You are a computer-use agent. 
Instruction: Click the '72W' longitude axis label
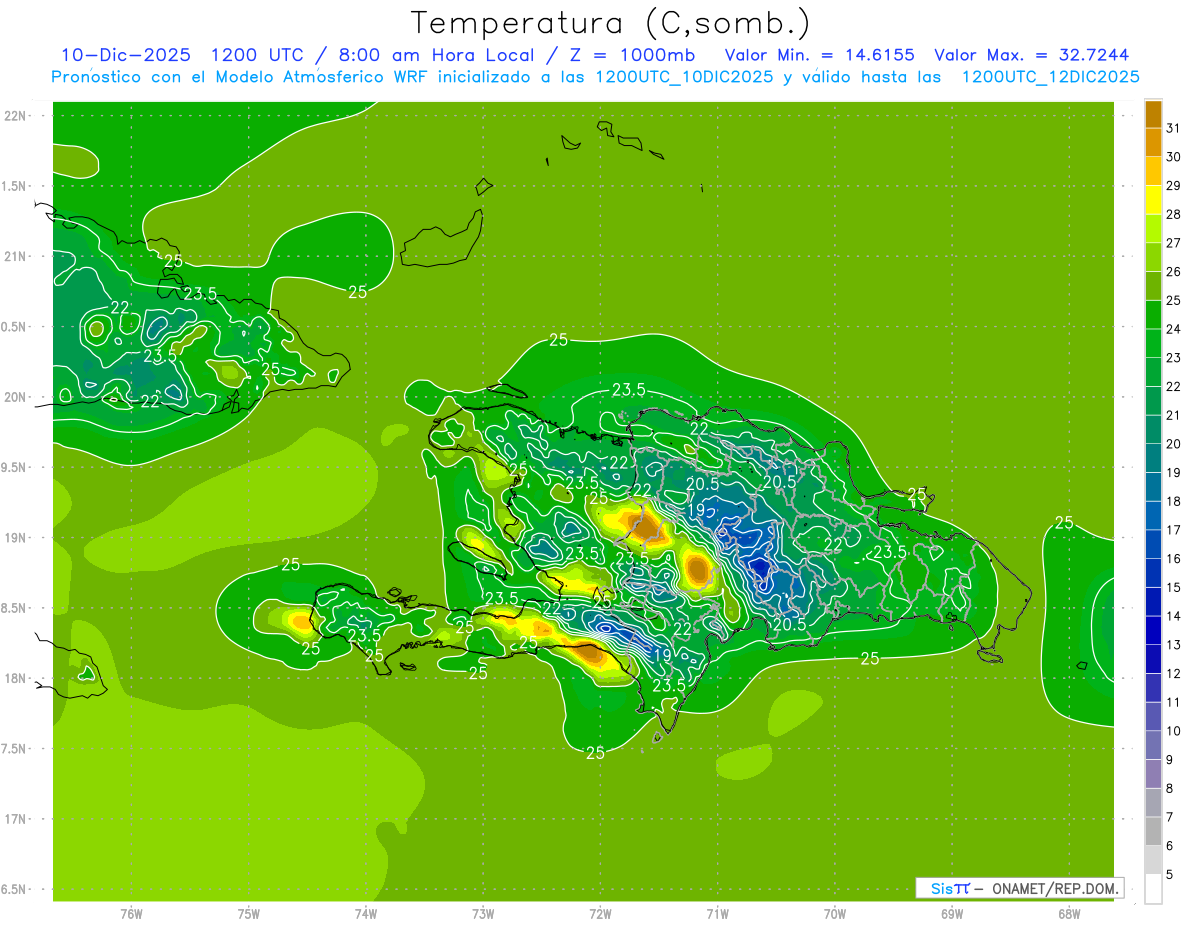click(x=600, y=913)
